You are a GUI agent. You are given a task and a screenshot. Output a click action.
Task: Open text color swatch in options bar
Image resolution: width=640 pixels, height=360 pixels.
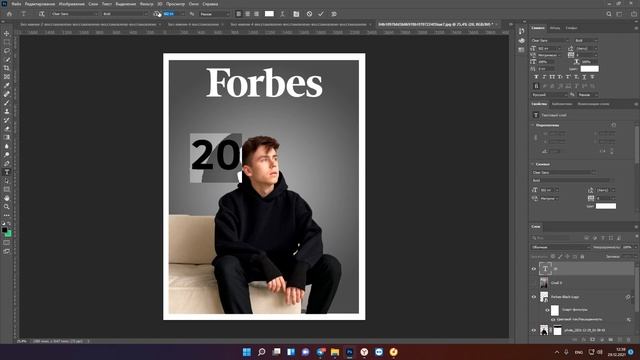tap(269, 14)
